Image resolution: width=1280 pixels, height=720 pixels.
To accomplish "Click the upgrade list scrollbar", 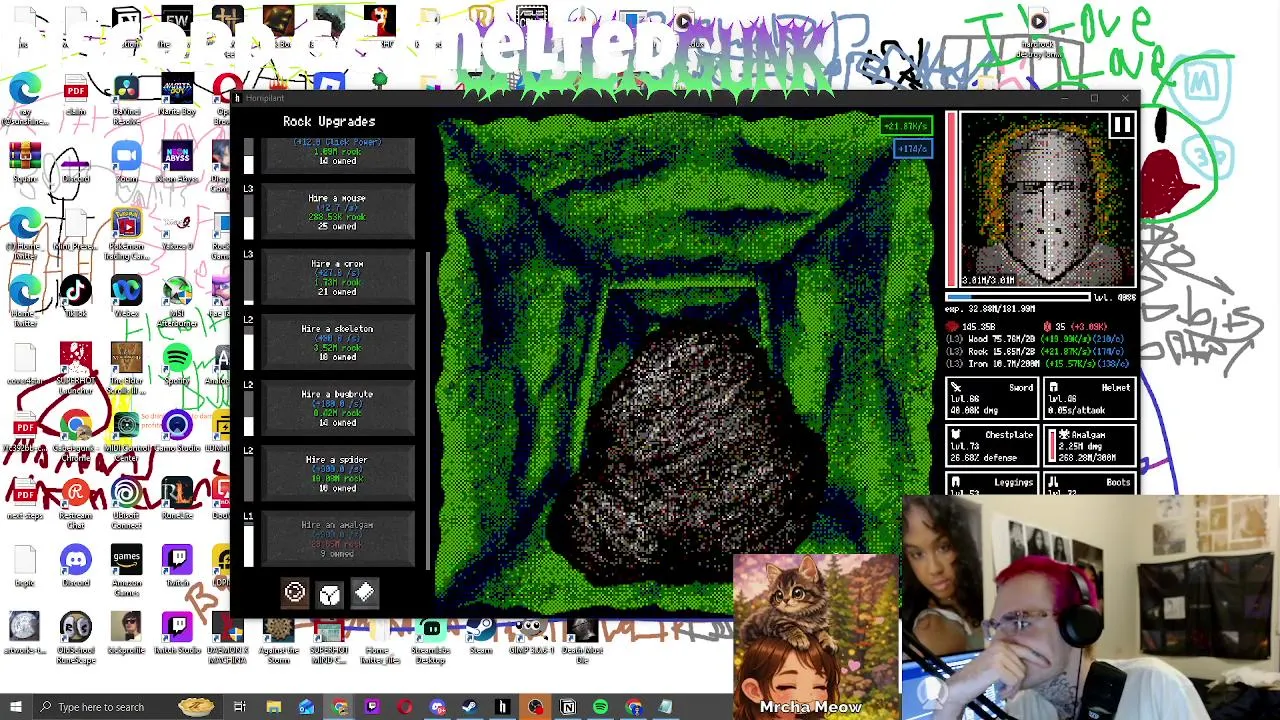I will [x=428, y=410].
